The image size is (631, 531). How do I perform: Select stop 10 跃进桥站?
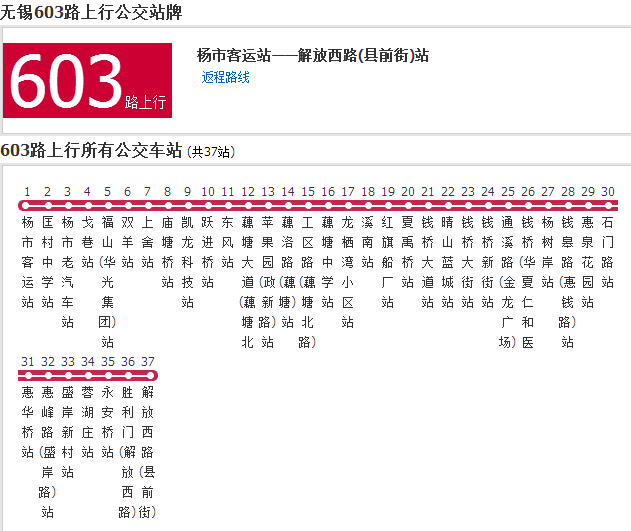click(208, 252)
